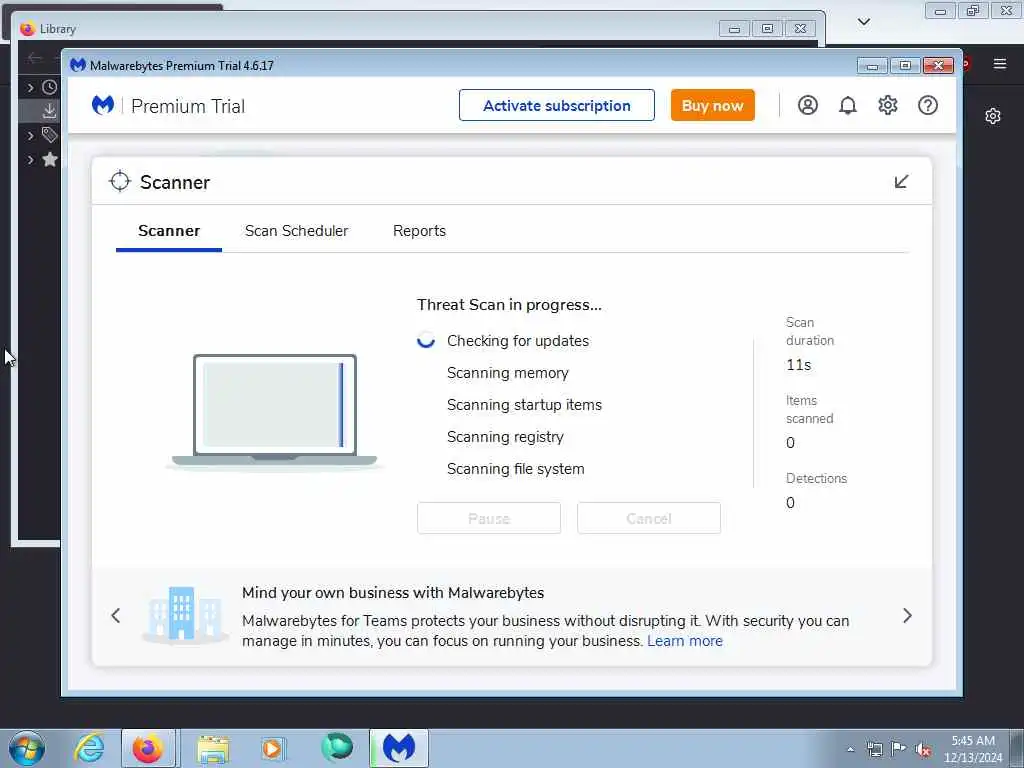Launch Internet Explorer from taskbar

point(89,748)
